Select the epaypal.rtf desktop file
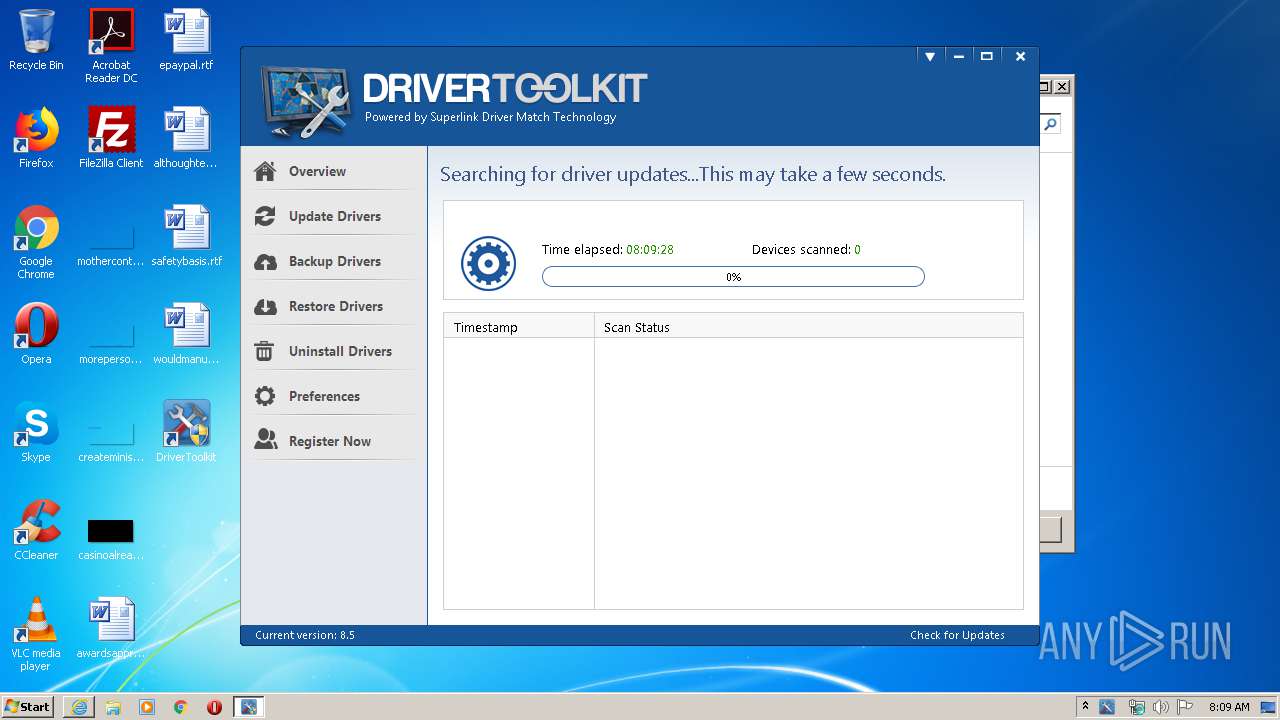 (x=187, y=40)
